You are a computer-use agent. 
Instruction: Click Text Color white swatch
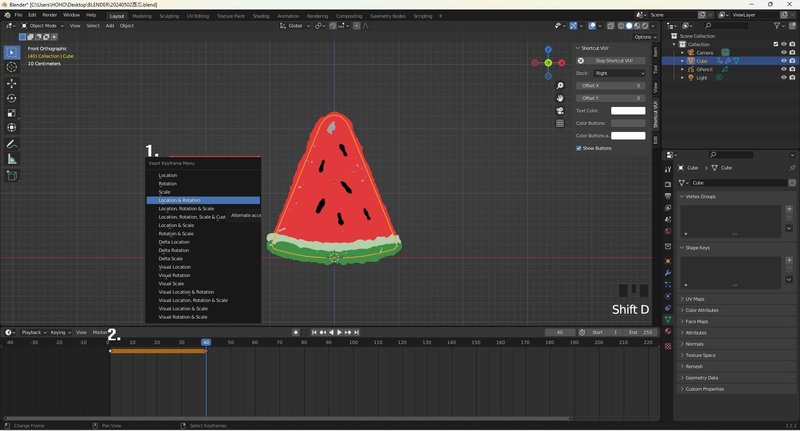pos(628,111)
